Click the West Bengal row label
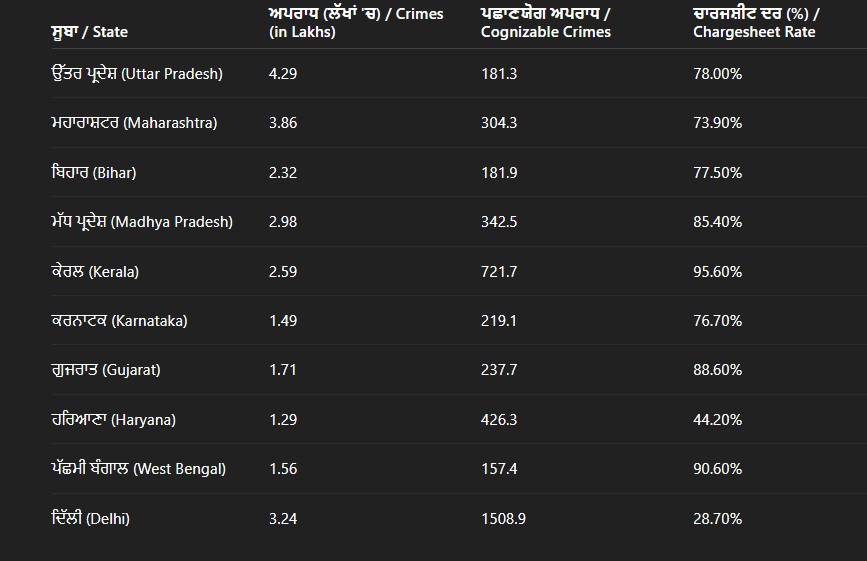Image resolution: width=867 pixels, height=561 pixels. coord(139,469)
